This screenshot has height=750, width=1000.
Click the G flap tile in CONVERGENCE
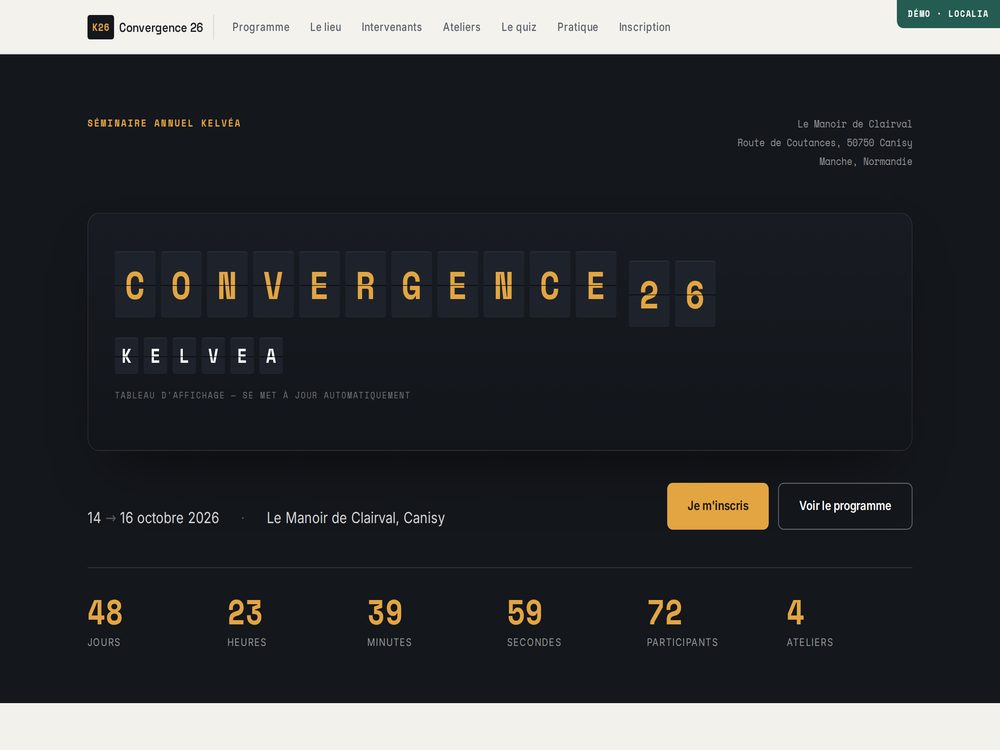point(411,284)
